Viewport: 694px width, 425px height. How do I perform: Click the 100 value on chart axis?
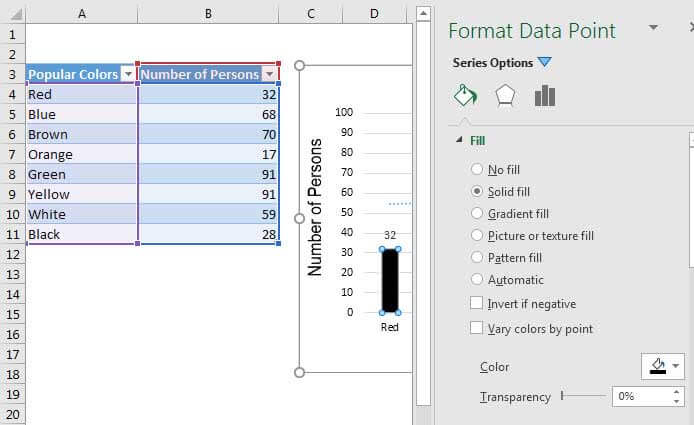(344, 112)
